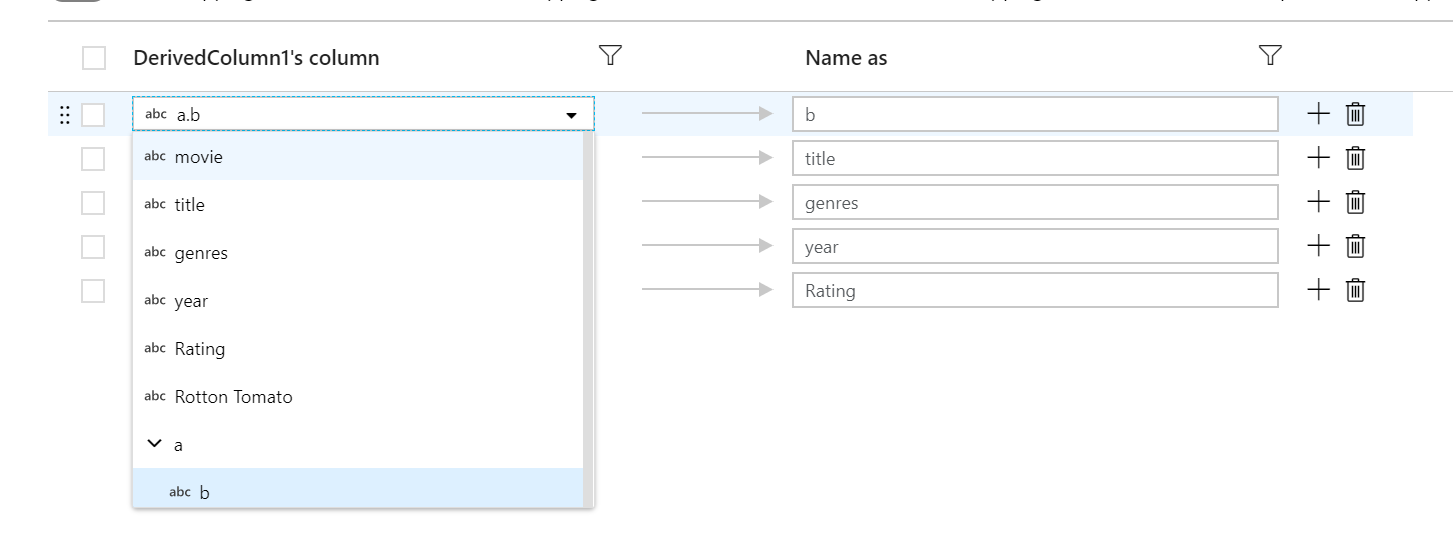1453x549 pixels.
Task: Delete the 'b' mapping row
Action: (1355, 114)
